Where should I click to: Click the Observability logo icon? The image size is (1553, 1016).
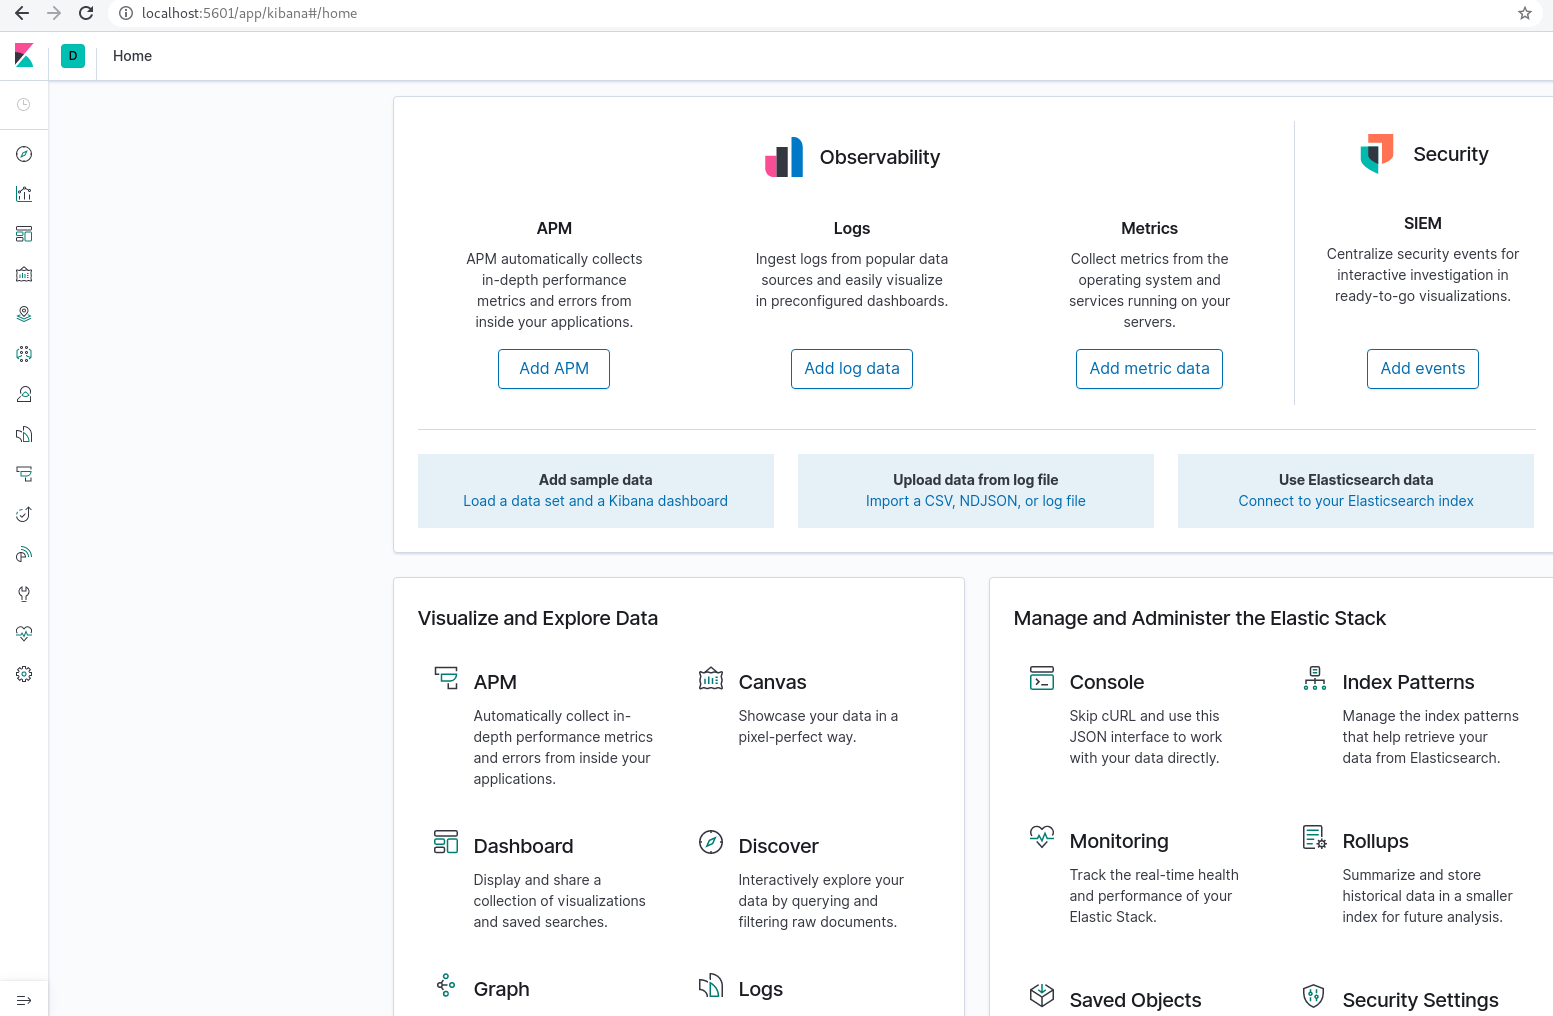point(784,157)
